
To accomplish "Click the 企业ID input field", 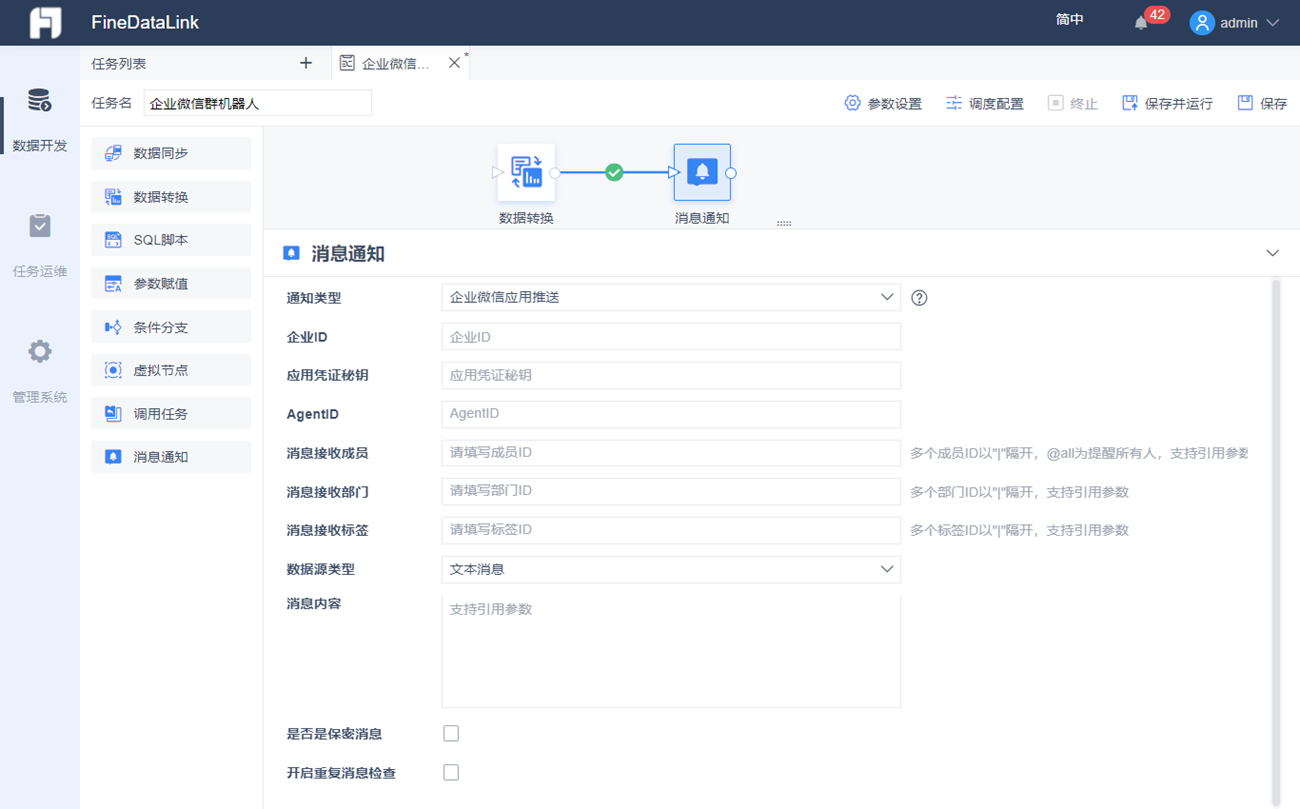I will pyautogui.click(x=671, y=337).
